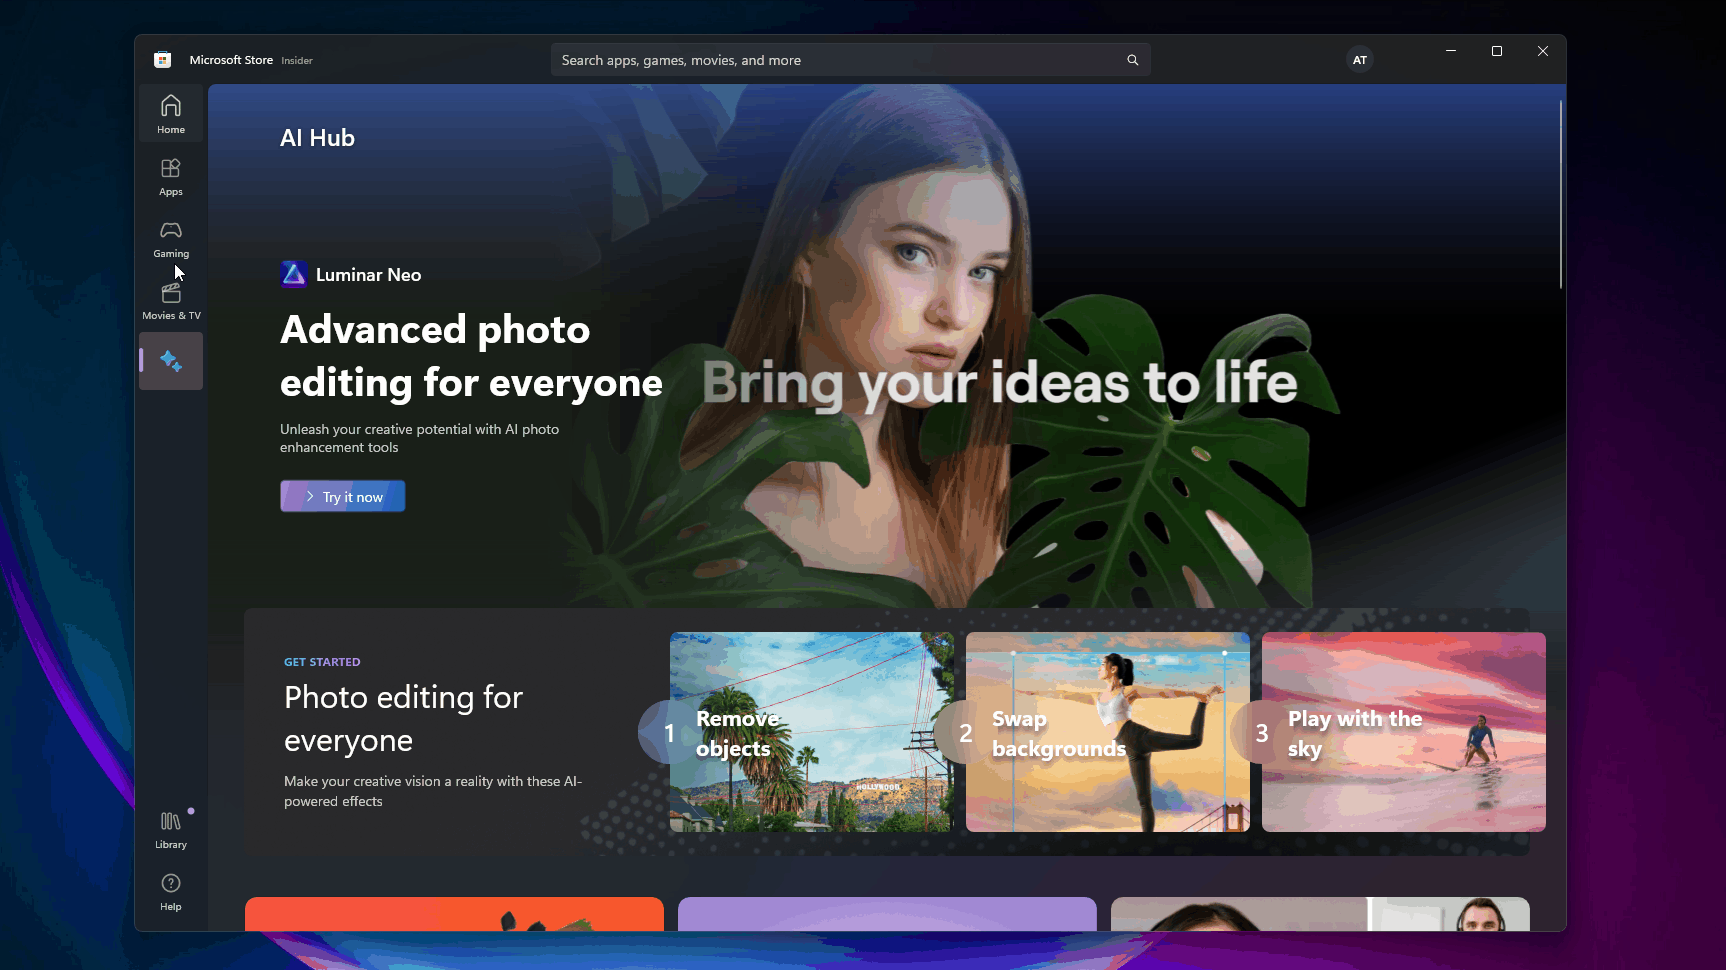Open the purple app card at bottom
Image resolution: width=1726 pixels, height=970 pixels.
(x=887, y=914)
